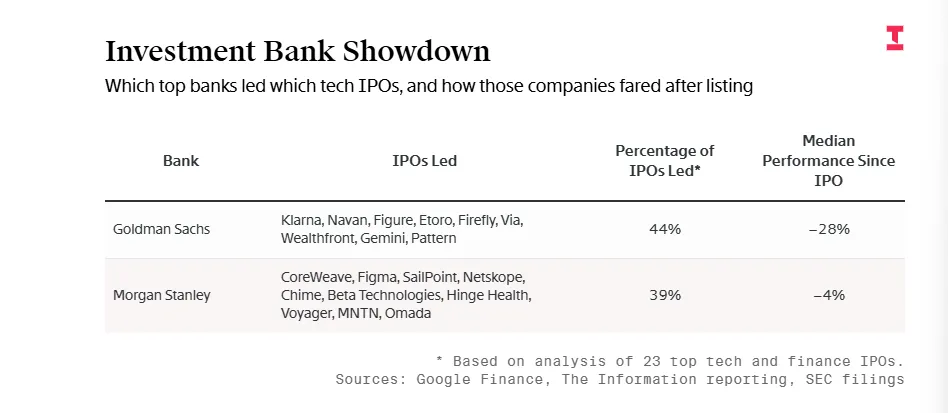Click the "Investment Bank Showdown" title

pos(298,51)
